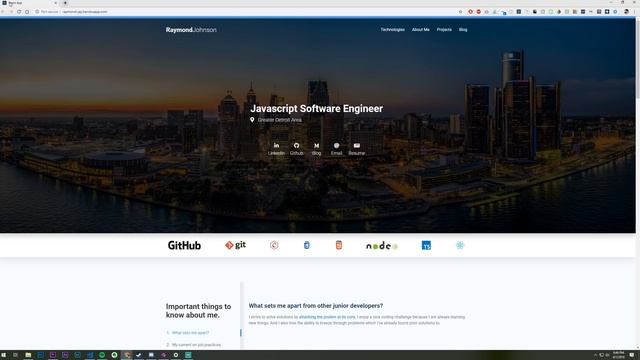
Task: Click the browser address bar URL
Action: tap(85, 12)
